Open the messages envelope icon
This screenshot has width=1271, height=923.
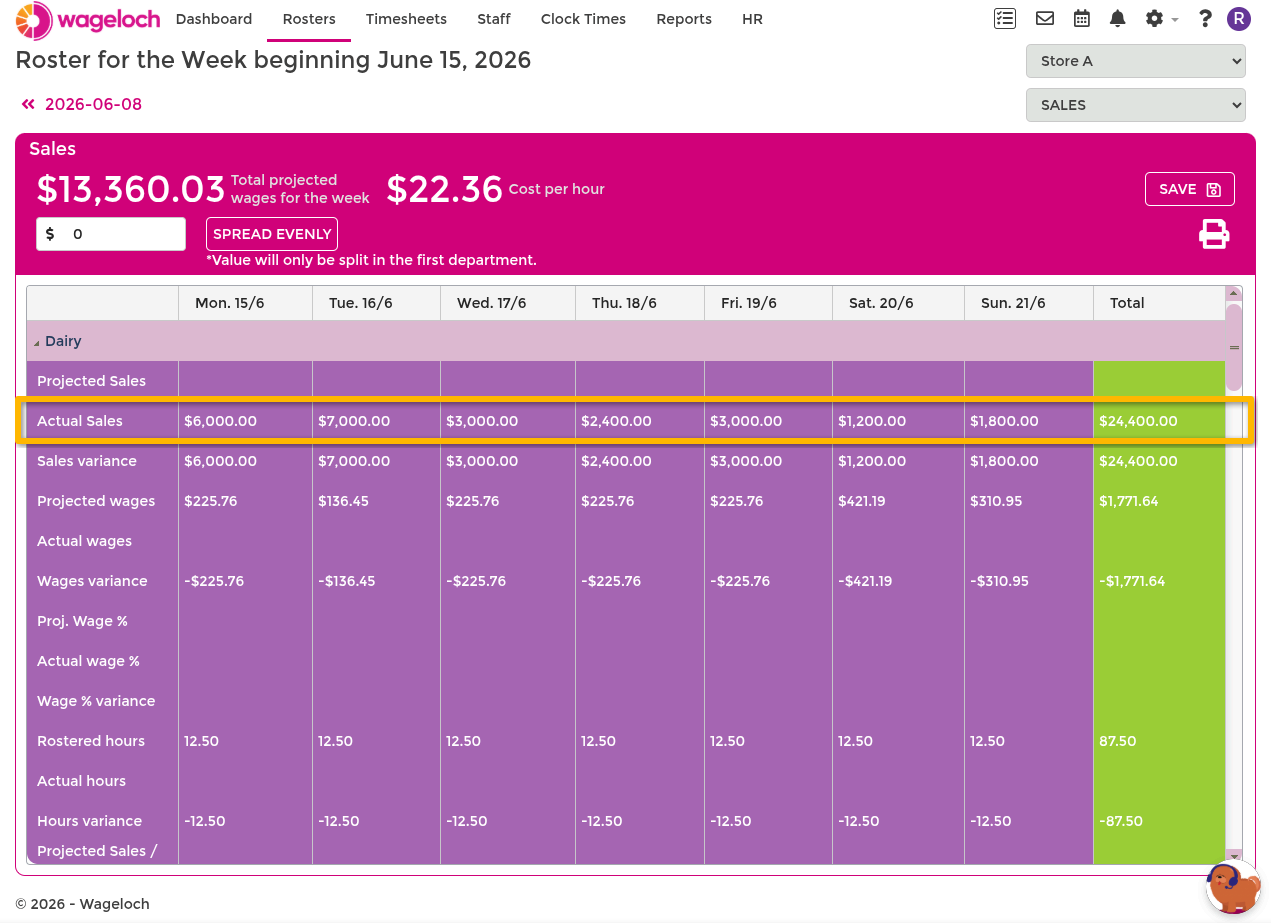[1045, 19]
